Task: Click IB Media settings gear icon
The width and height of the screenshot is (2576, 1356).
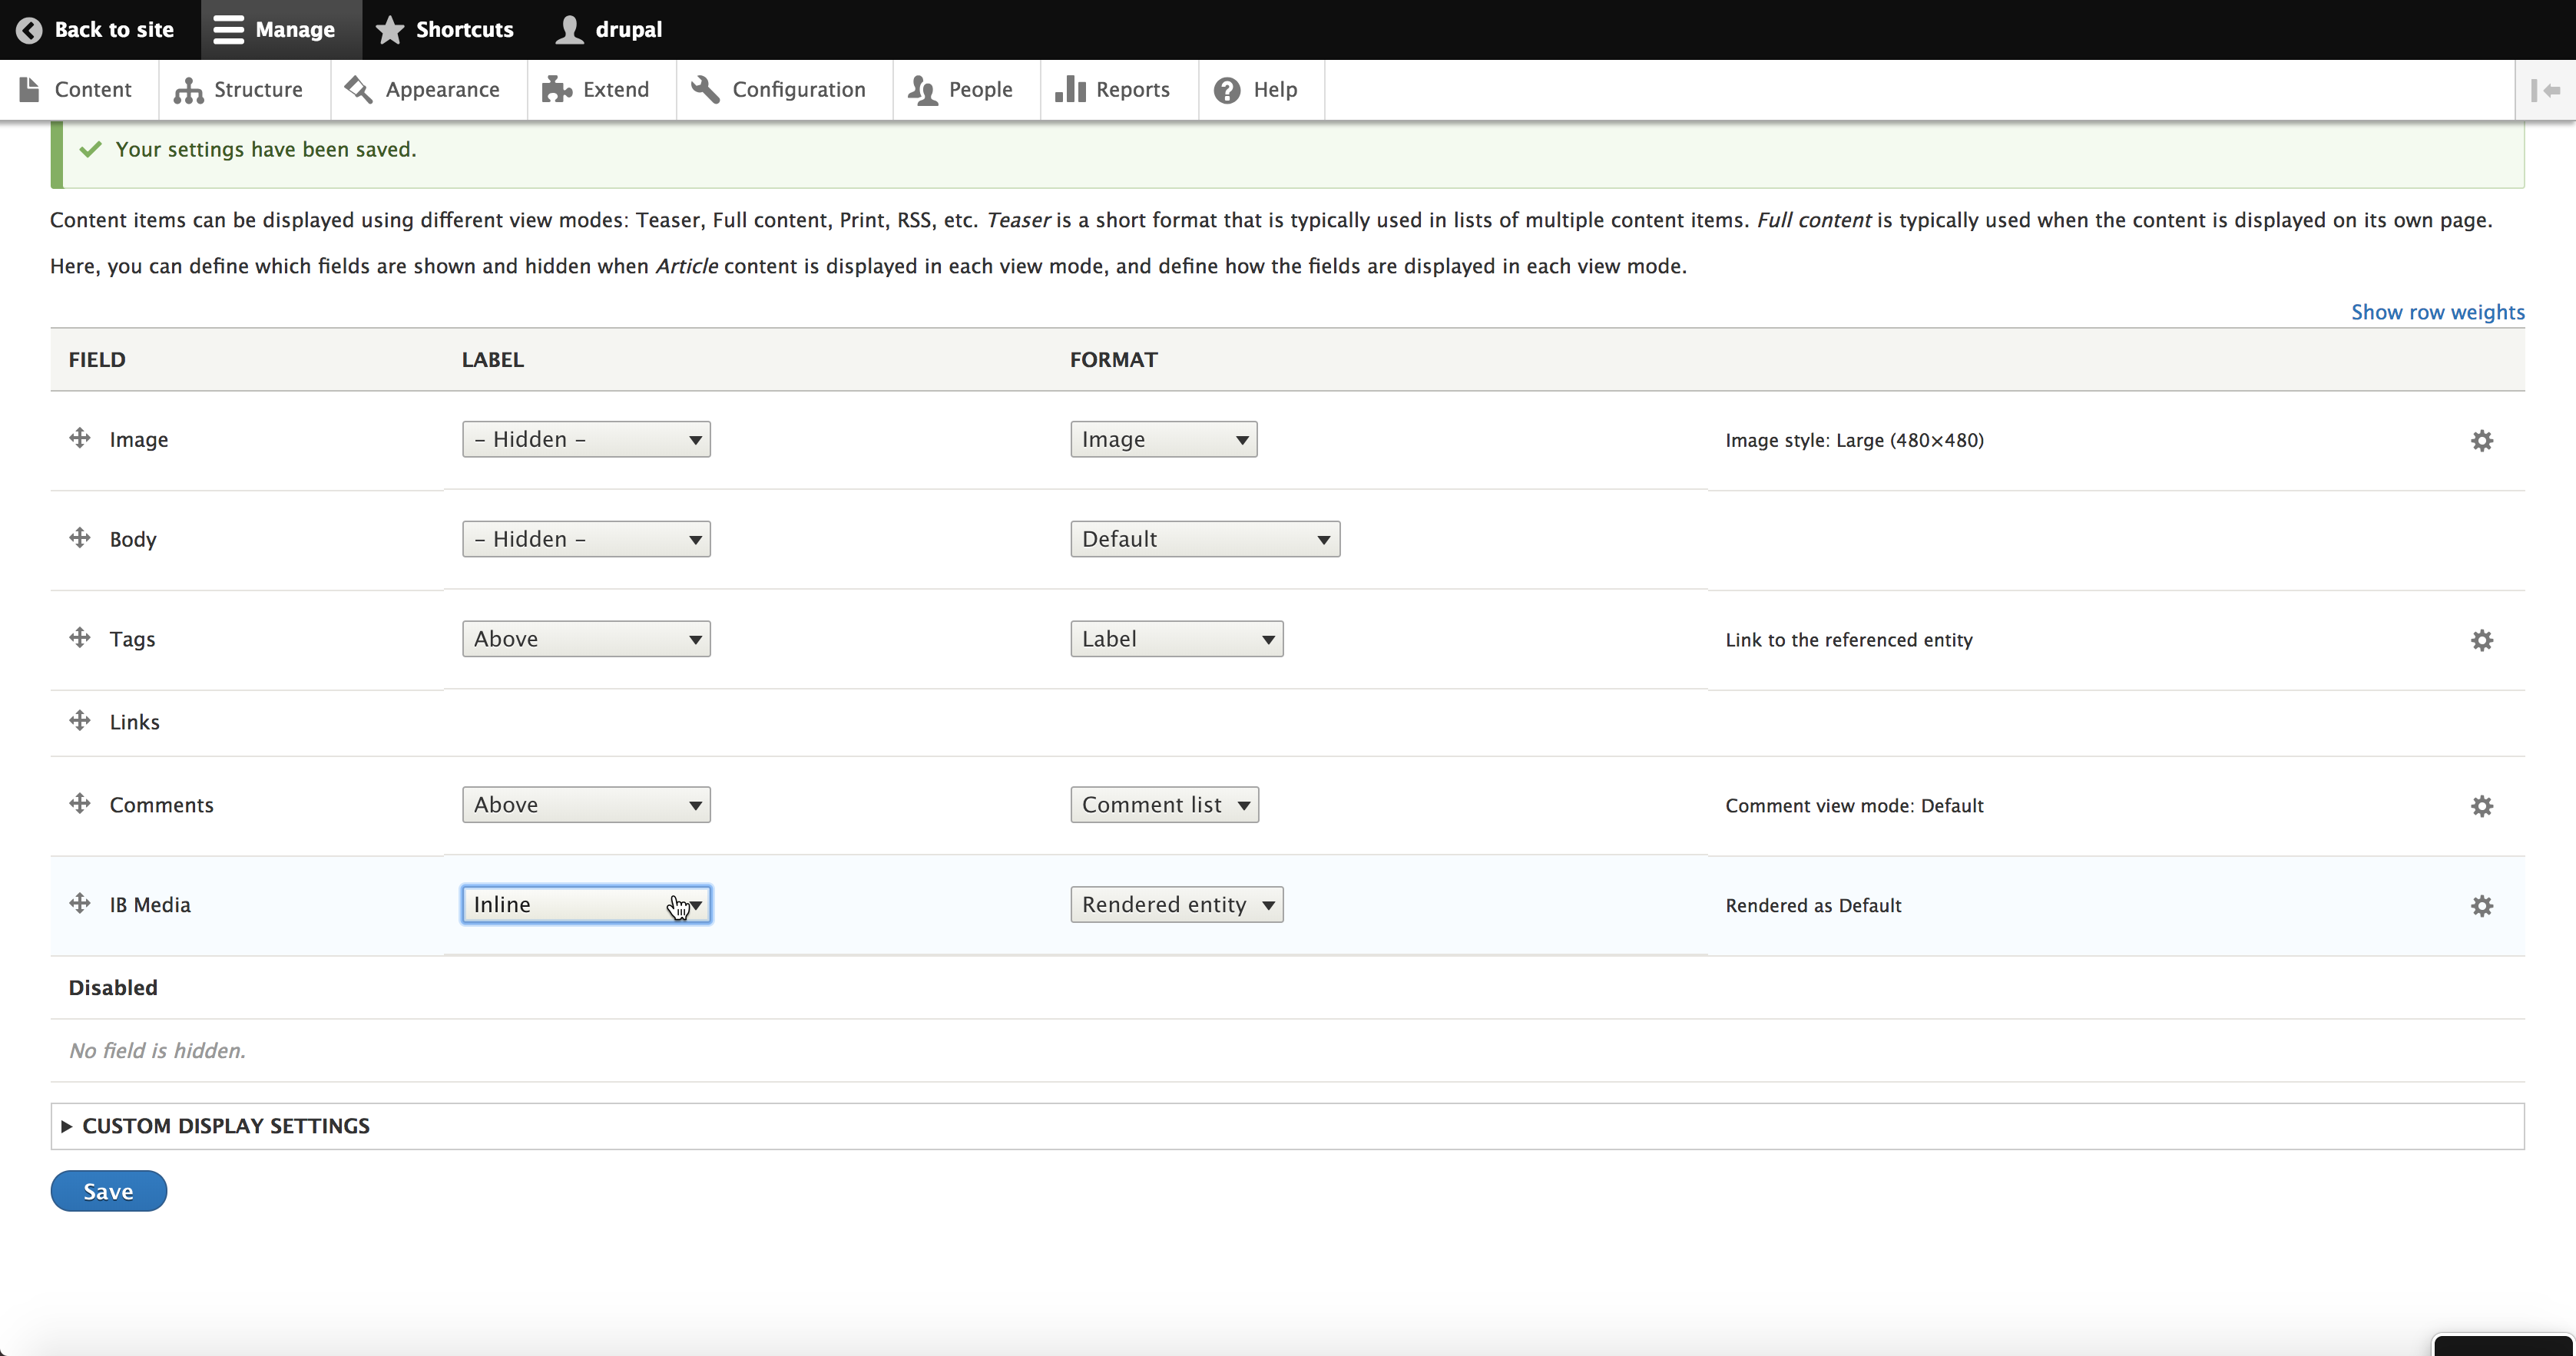Action: point(2481,906)
